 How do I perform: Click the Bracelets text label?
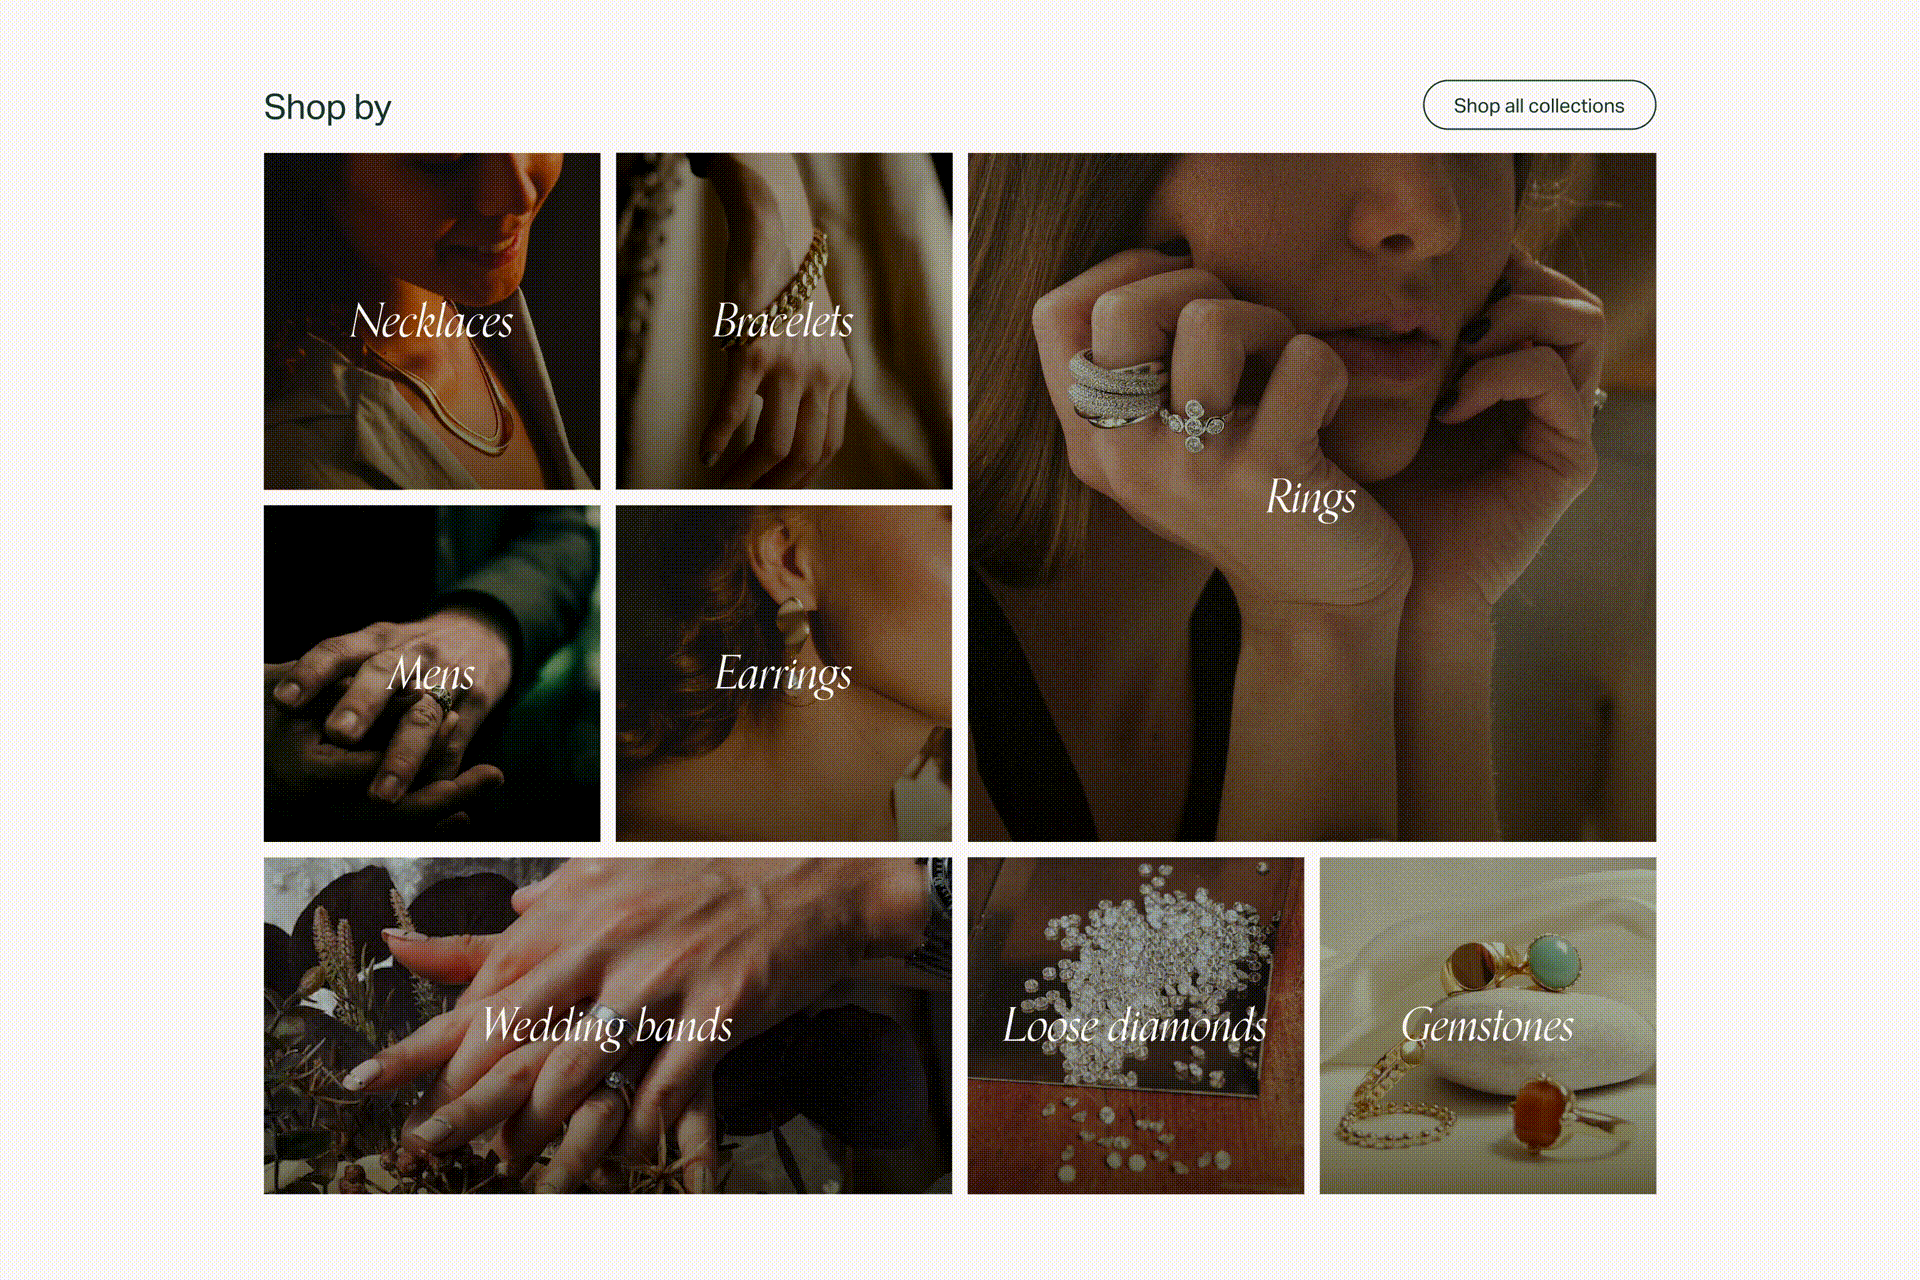tap(784, 322)
